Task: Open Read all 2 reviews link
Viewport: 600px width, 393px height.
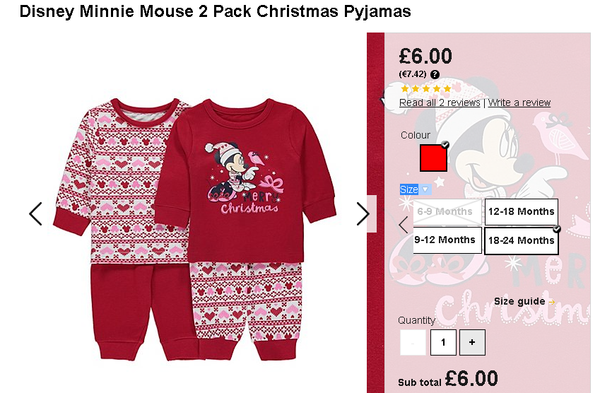Action: click(x=440, y=103)
